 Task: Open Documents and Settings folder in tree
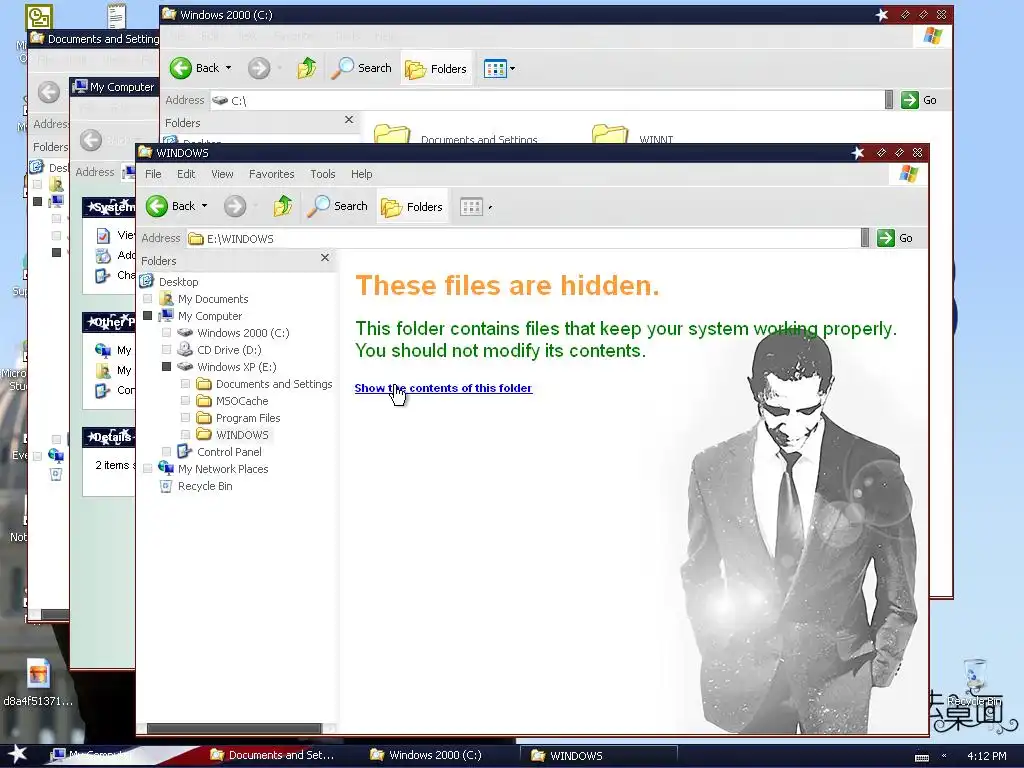[274, 384]
